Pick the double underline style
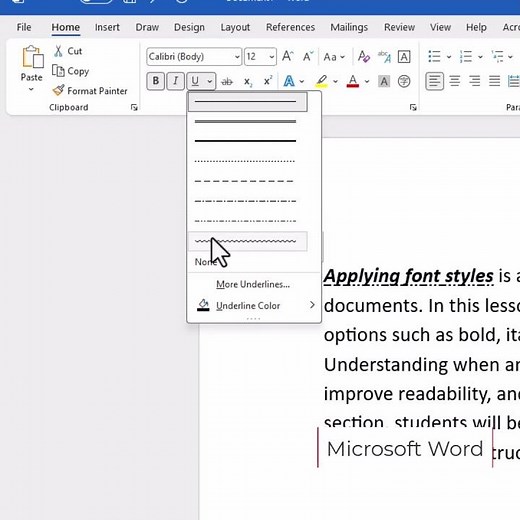 248,122
